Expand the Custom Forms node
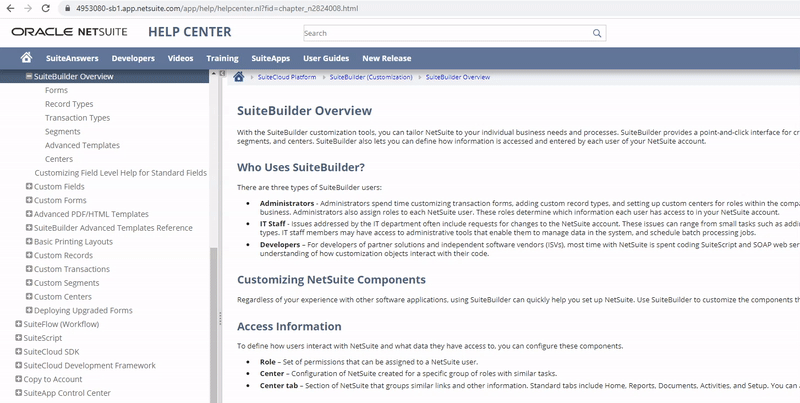800x403 pixels. [29, 200]
